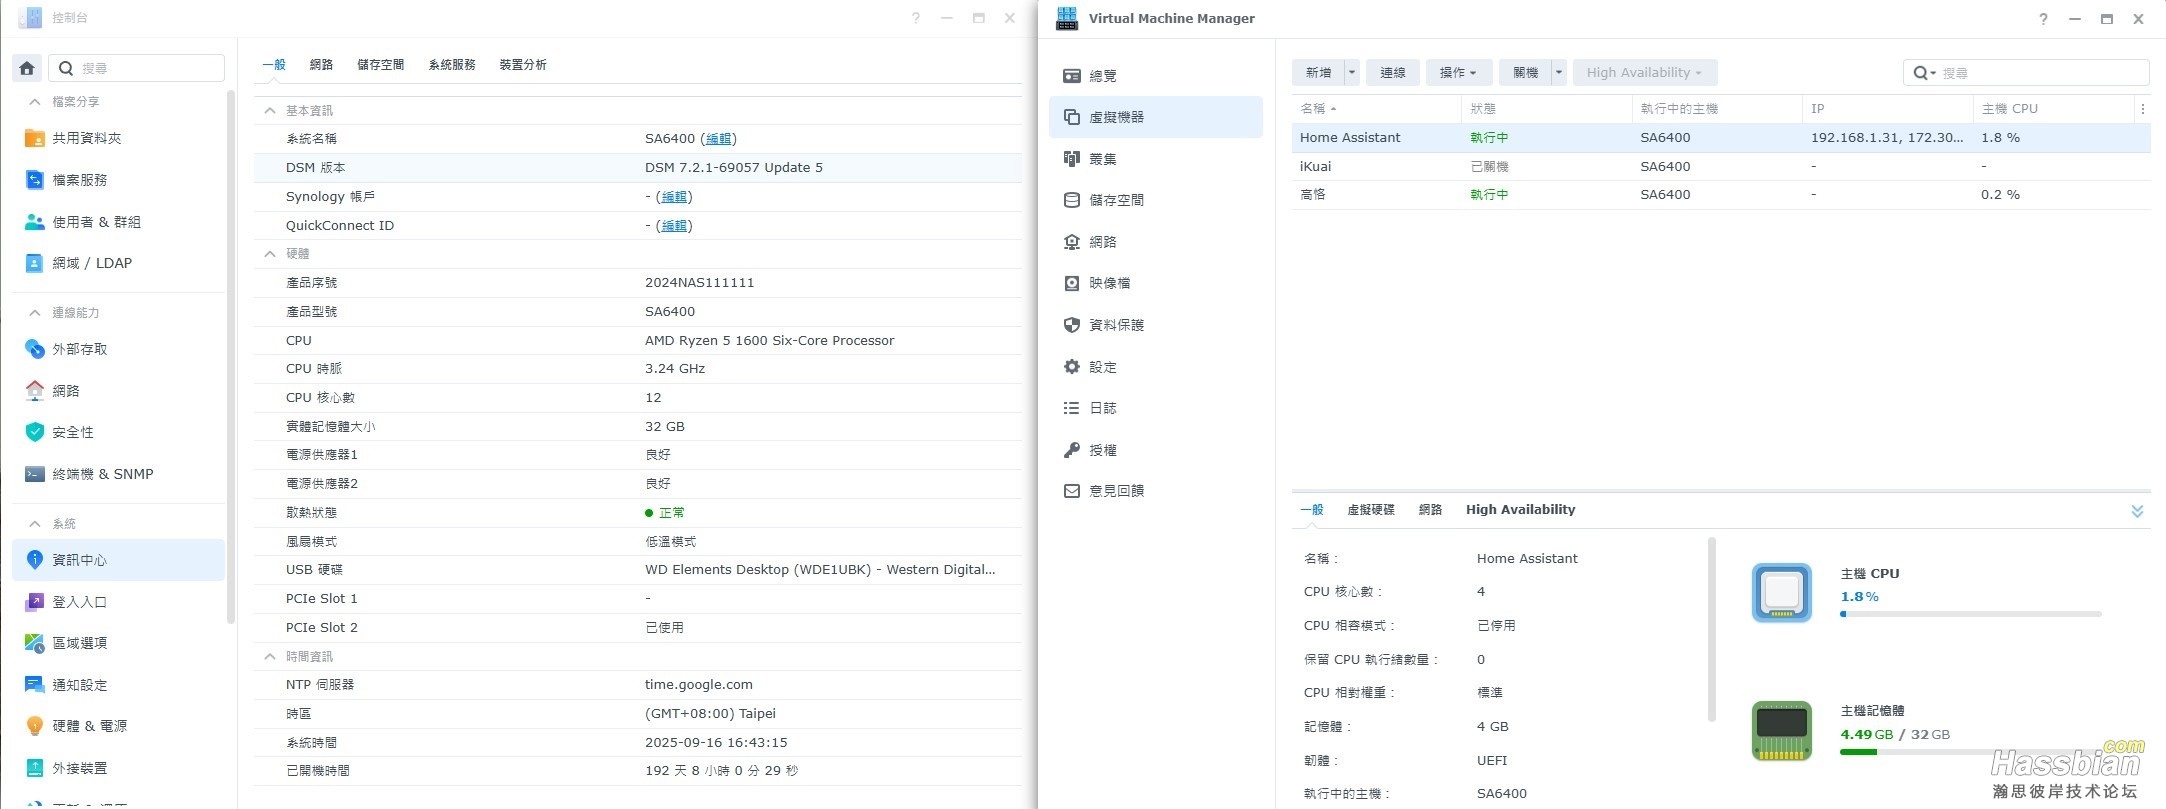Switch to the 虛擬硬碟 detail tab
Image resolution: width=2166 pixels, height=809 pixels.
(x=1370, y=510)
